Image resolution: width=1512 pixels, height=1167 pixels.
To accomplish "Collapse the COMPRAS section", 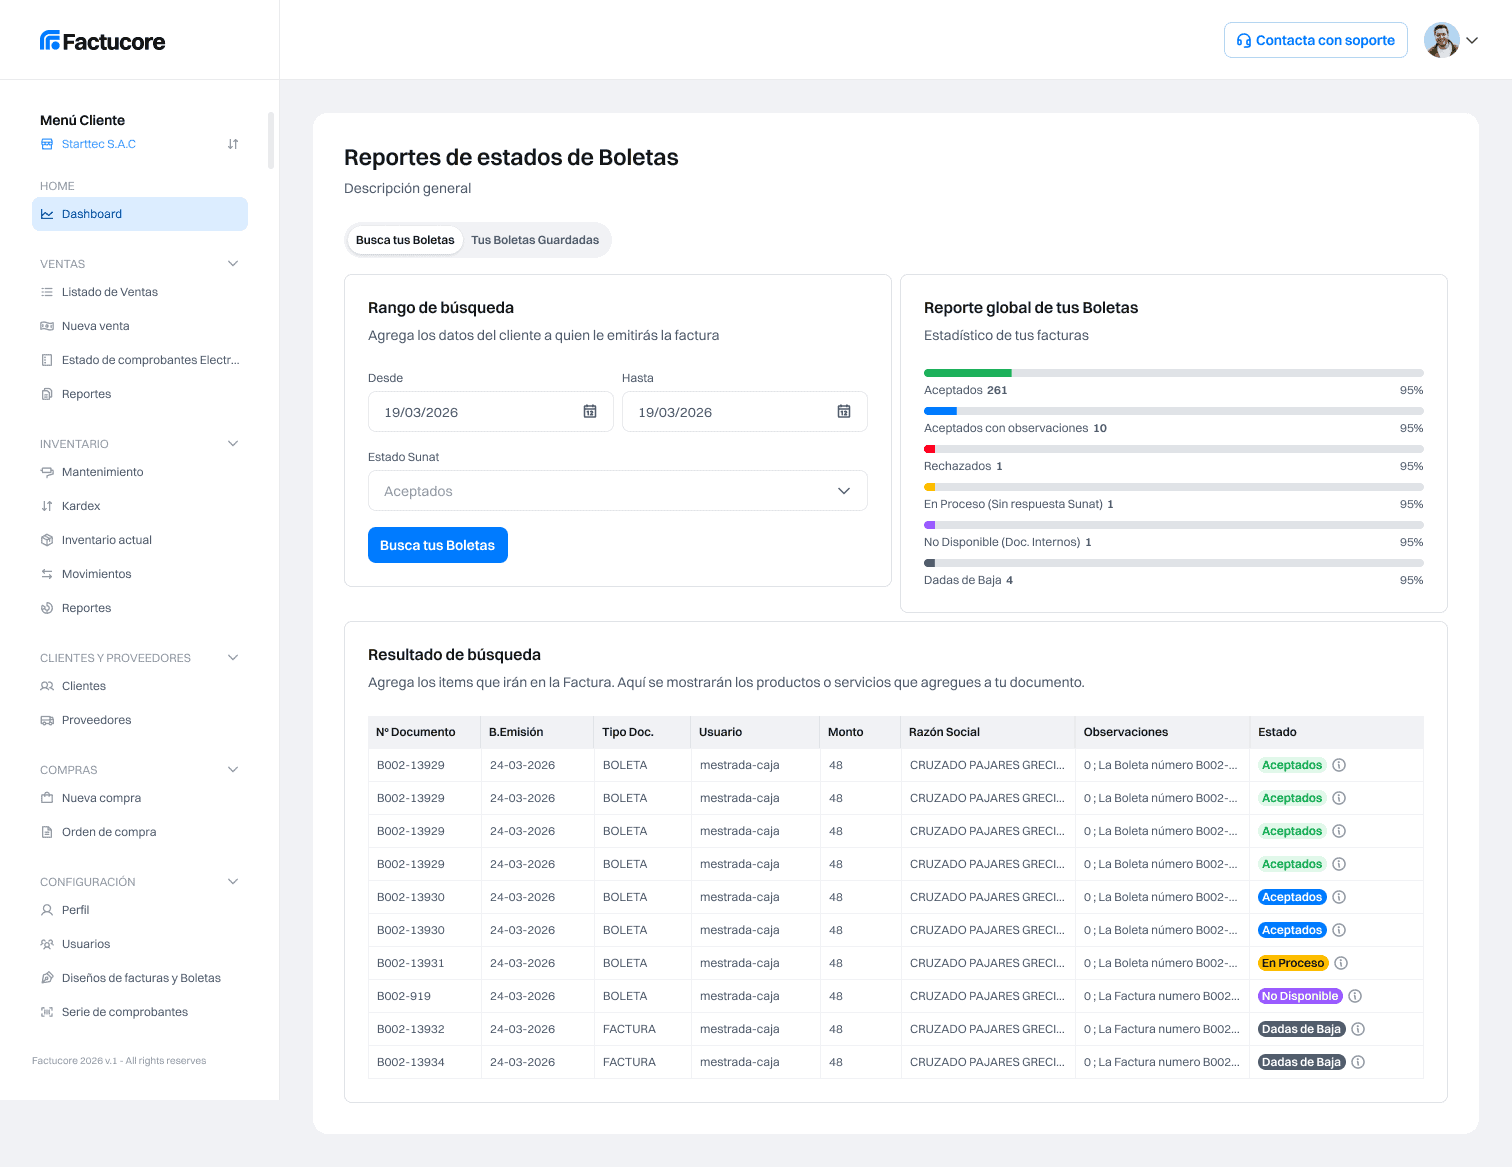I will pyautogui.click(x=233, y=770).
